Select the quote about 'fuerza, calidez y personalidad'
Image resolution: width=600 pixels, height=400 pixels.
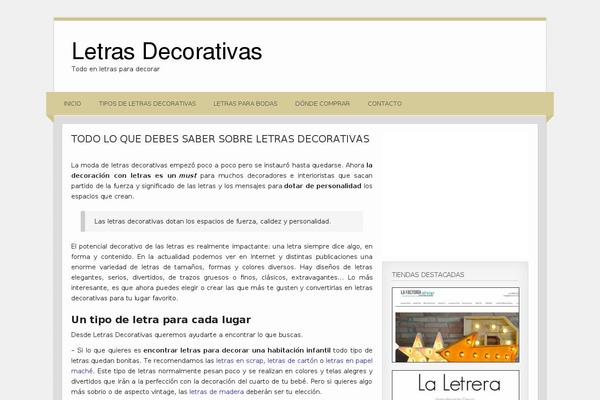pos(222,221)
